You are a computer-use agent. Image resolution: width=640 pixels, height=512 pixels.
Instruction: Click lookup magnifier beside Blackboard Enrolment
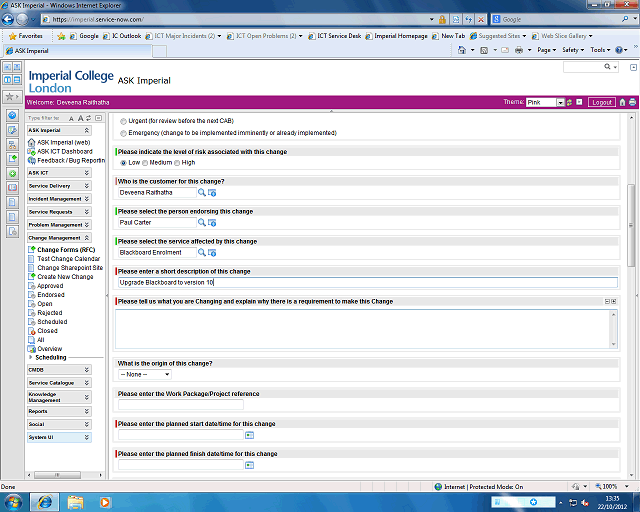201,252
